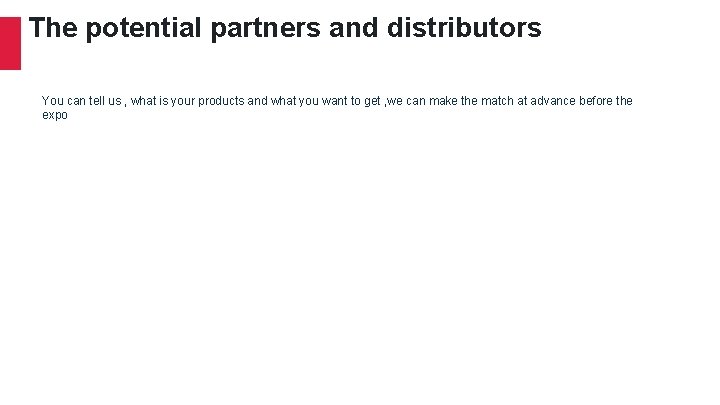The image size is (720, 405).
Task: Click the word 'match' in body text
Action: tap(497, 101)
